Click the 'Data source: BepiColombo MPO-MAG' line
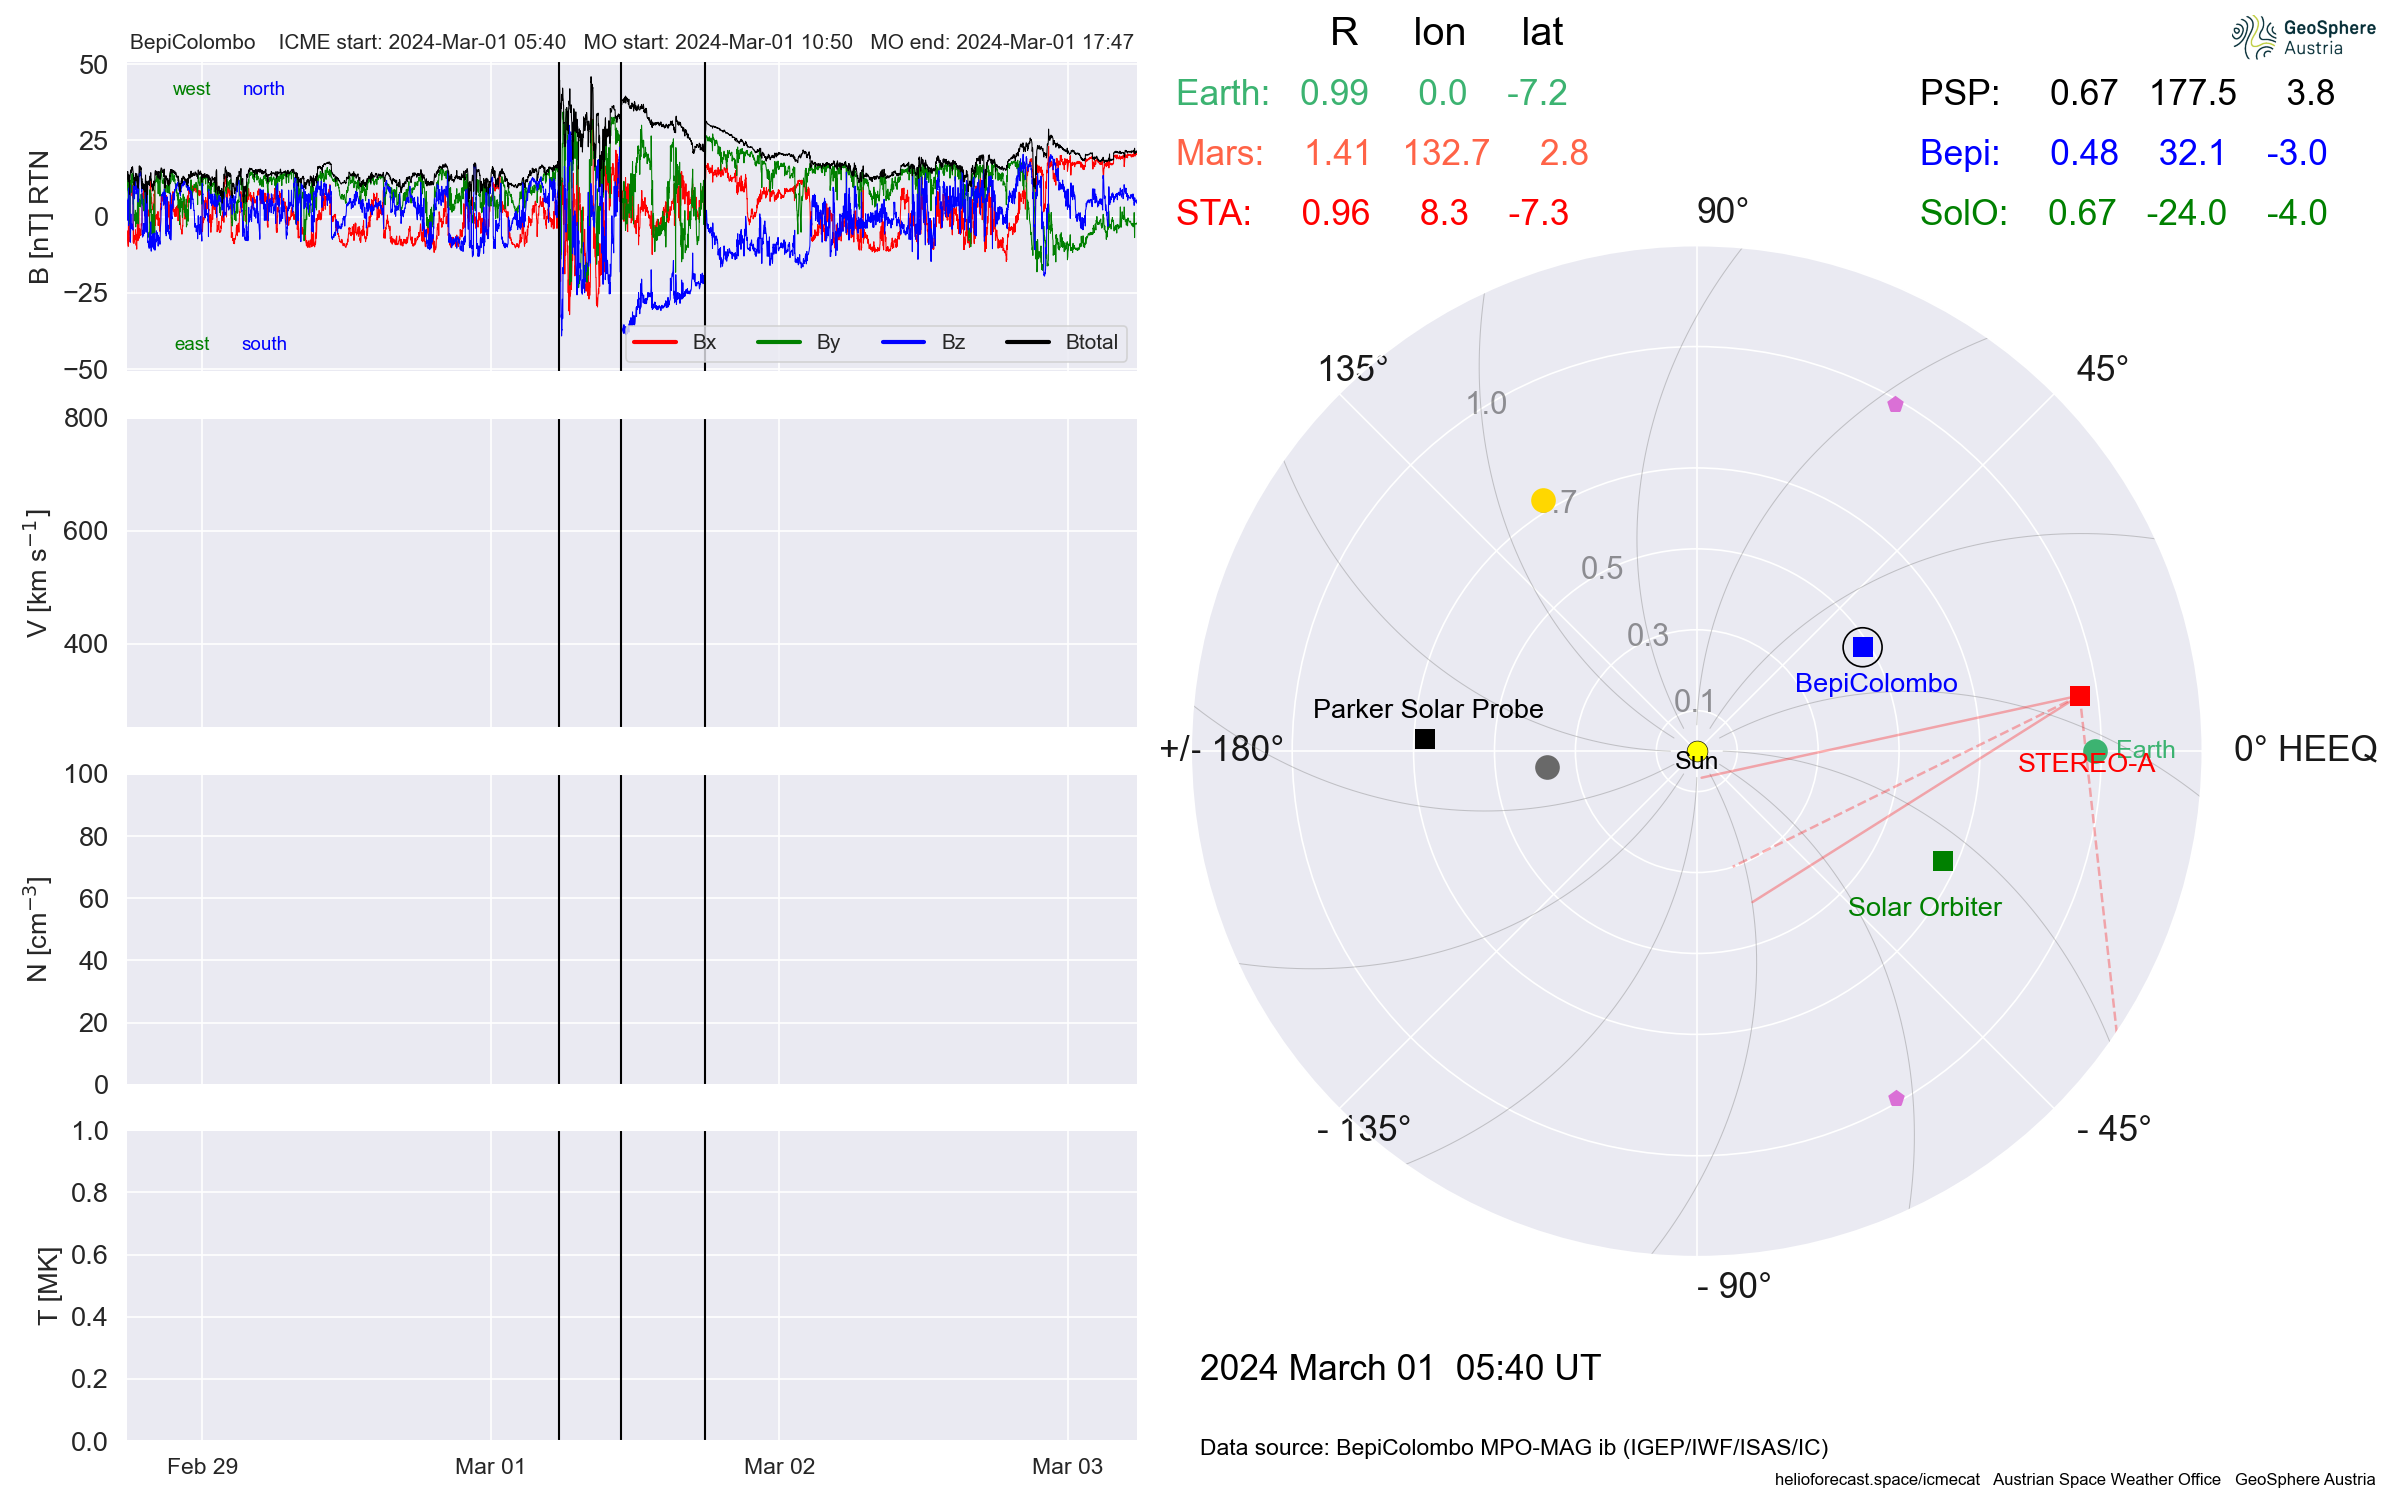The height and width of the screenshot is (1500, 2400). click(1514, 1447)
